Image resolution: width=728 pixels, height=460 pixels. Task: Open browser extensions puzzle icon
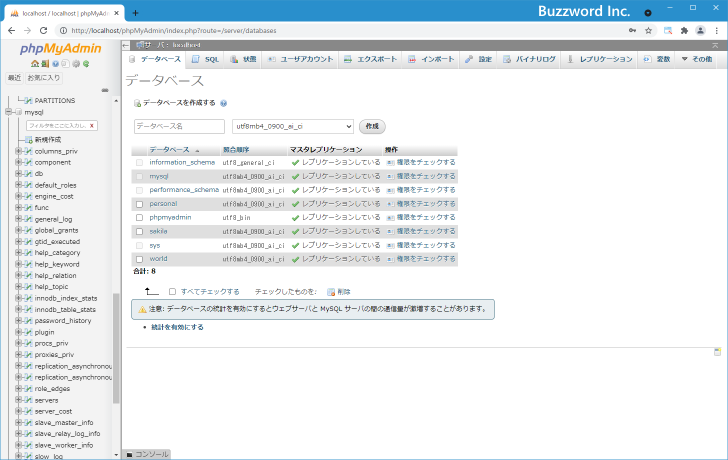tap(684, 31)
